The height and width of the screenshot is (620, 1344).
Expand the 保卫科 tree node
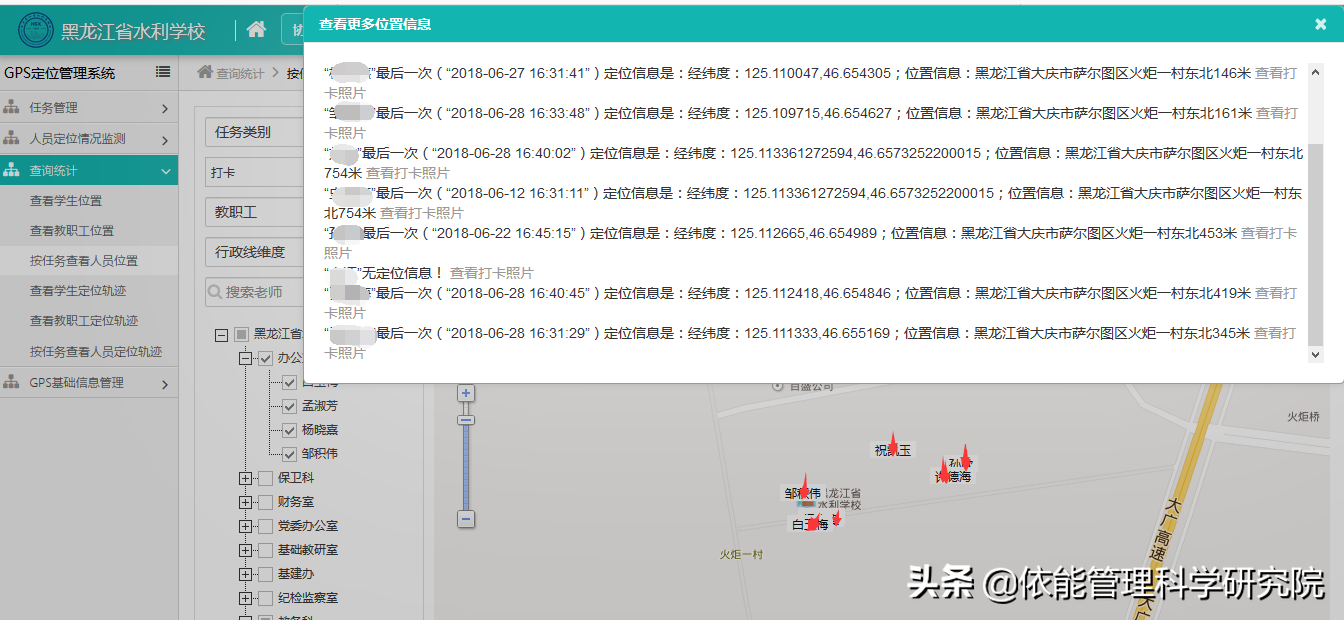(245, 478)
